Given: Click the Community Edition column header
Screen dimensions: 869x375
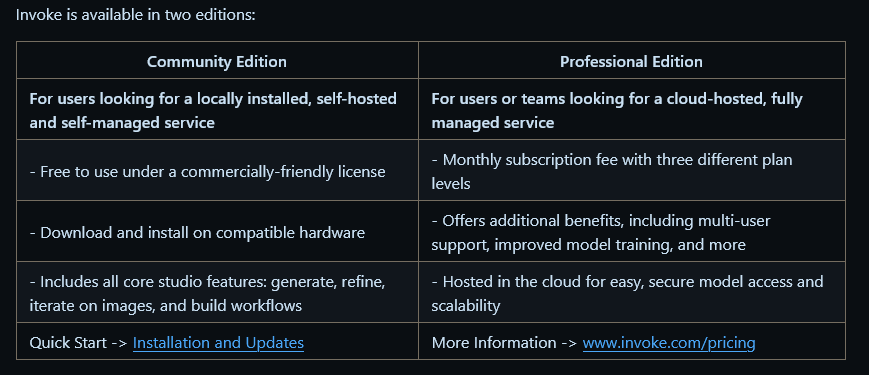Looking at the screenshot, I should click(217, 60).
